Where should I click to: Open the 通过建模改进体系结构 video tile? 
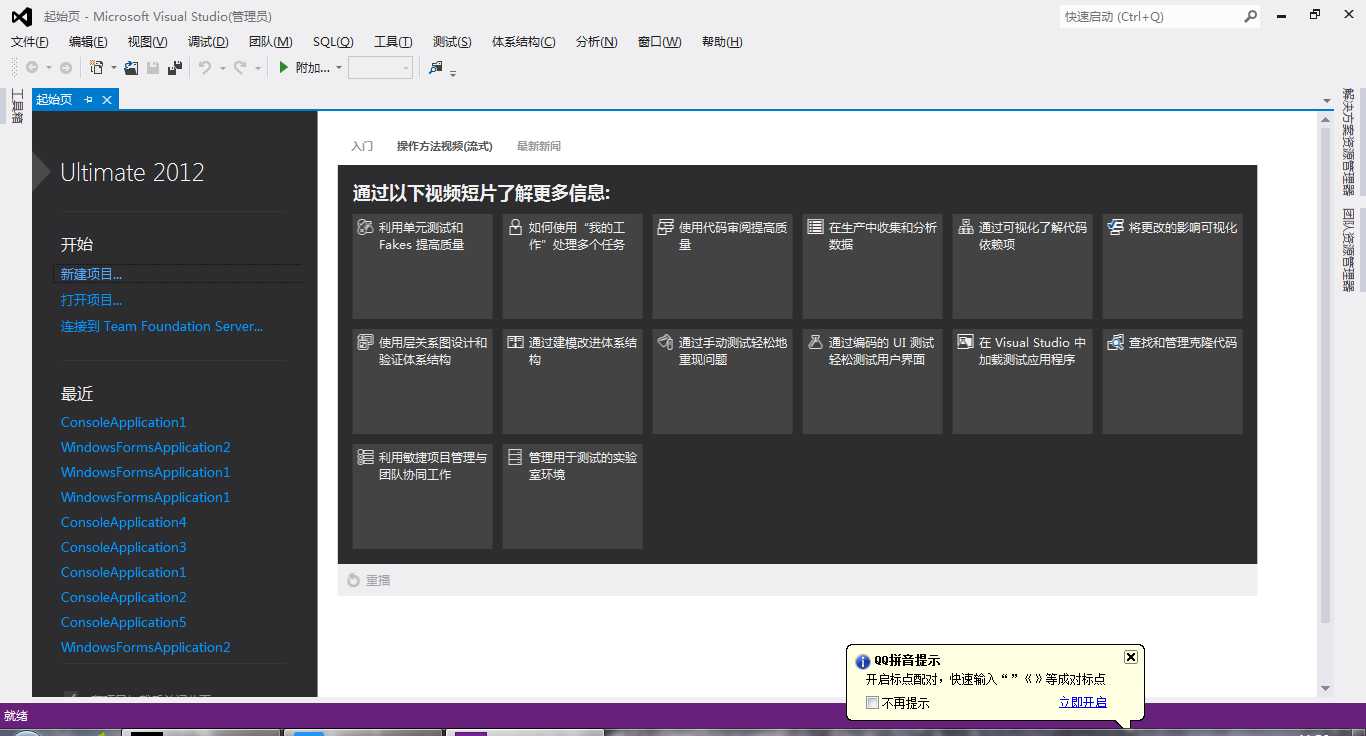point(573,381)
